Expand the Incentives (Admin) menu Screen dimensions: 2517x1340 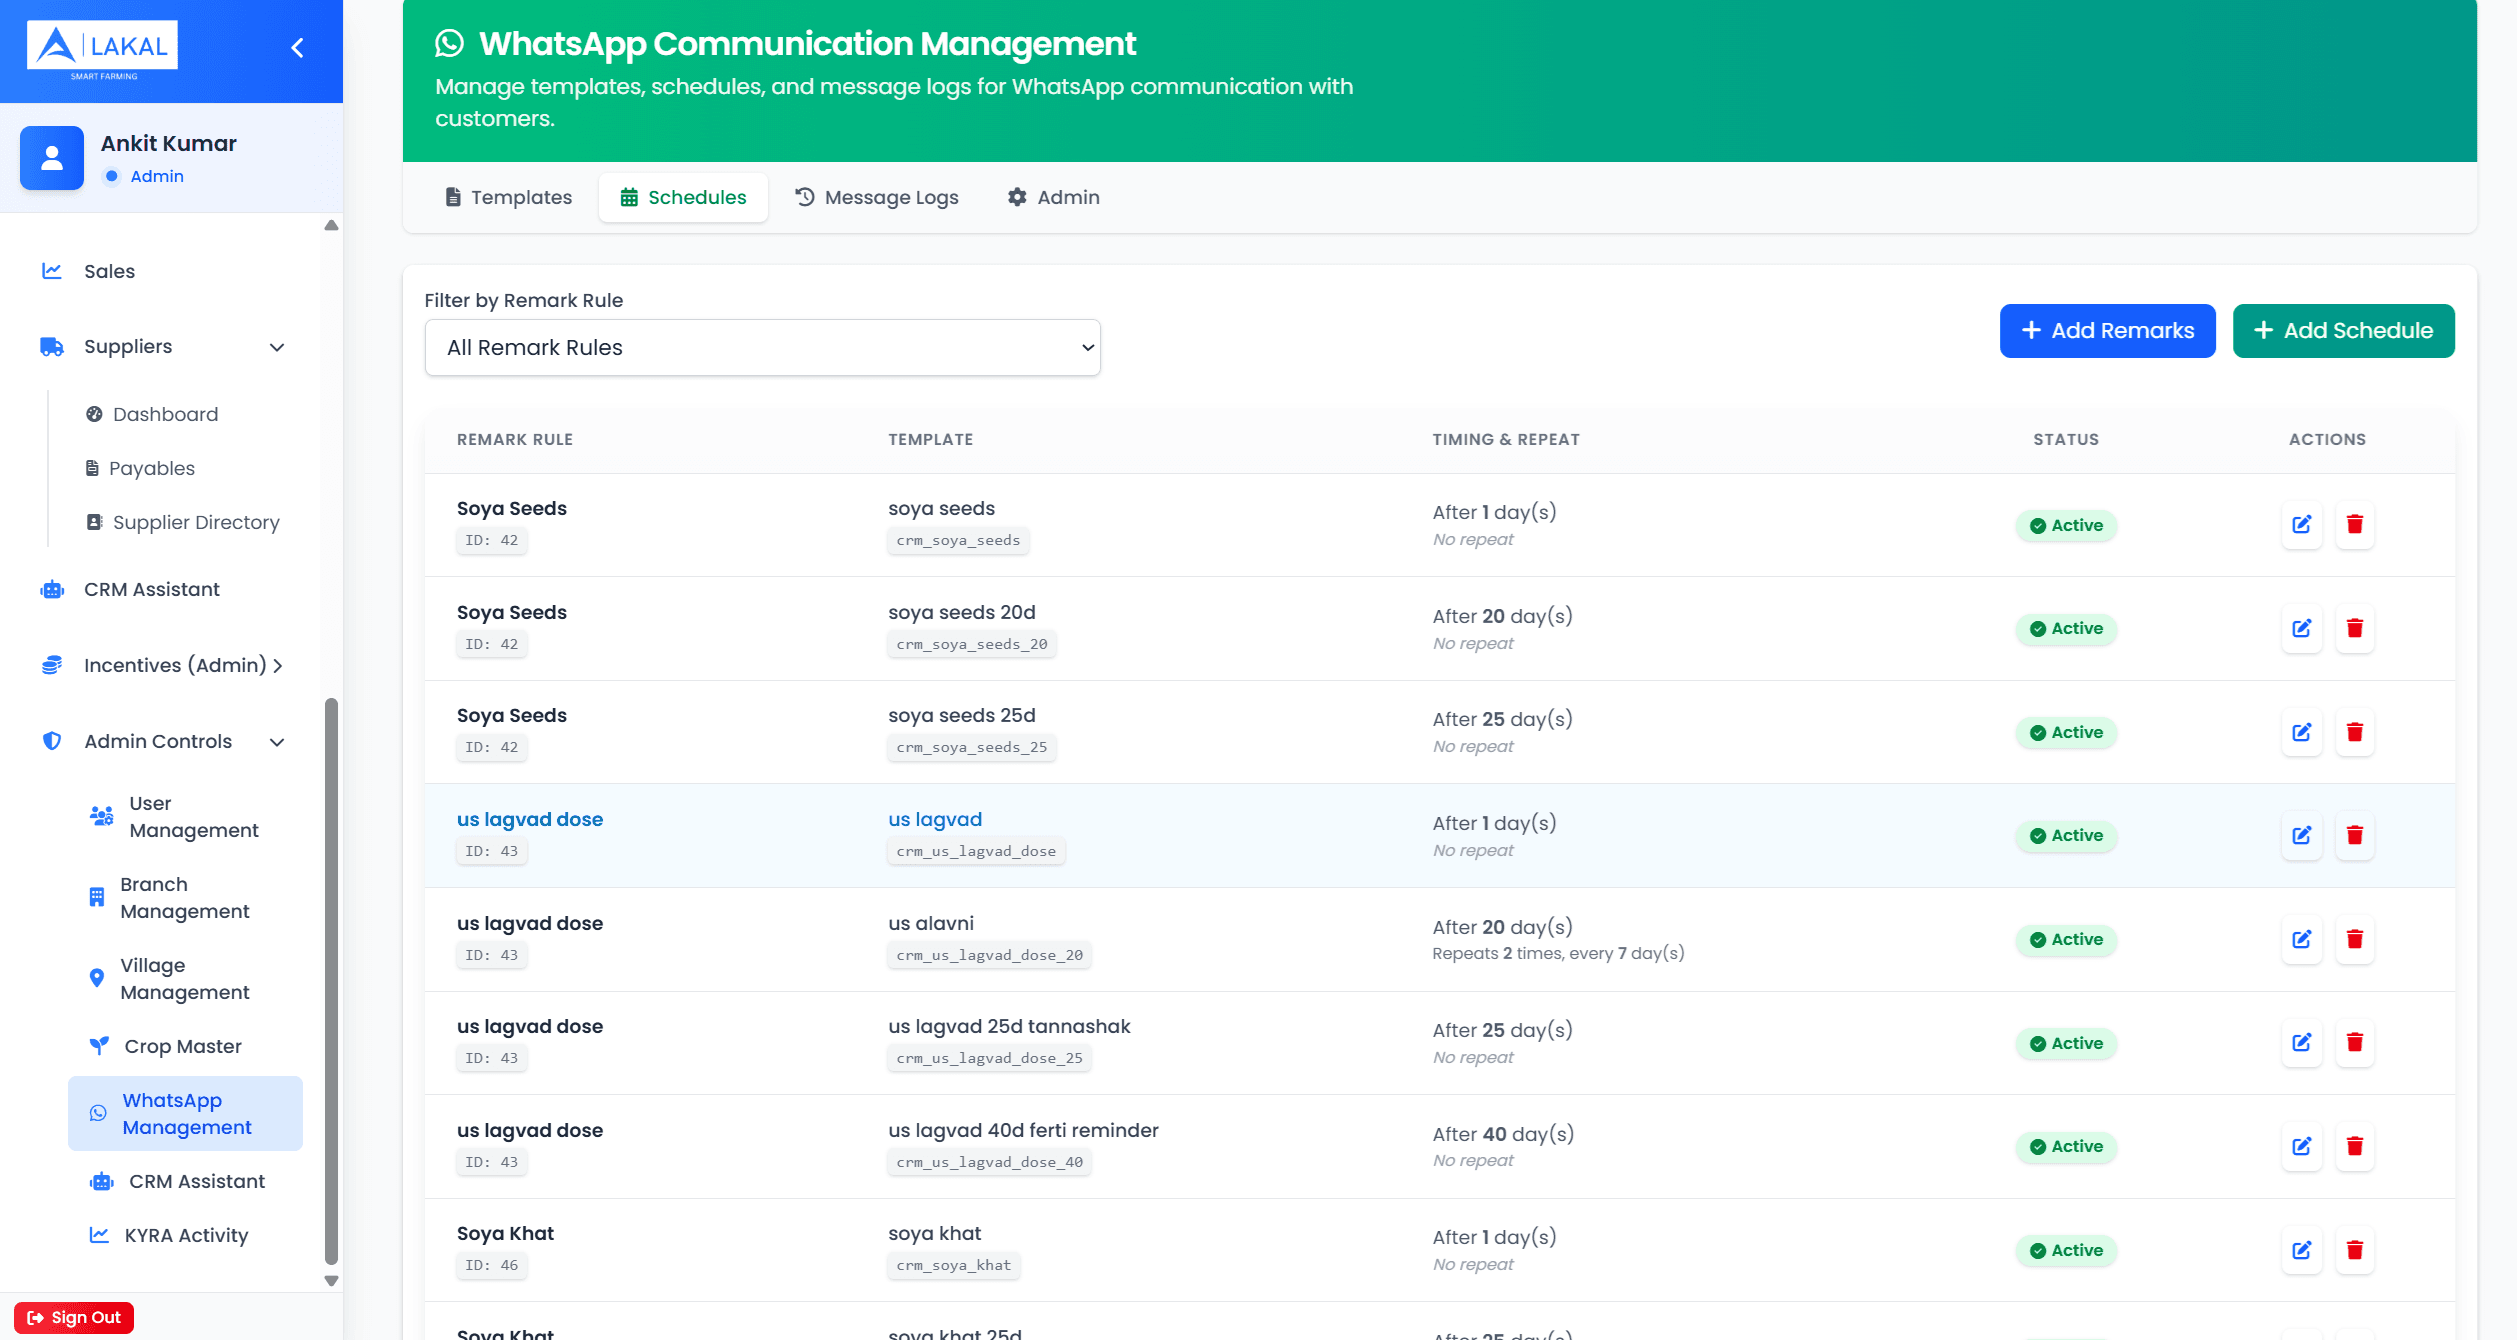click(x=163, y=665)
